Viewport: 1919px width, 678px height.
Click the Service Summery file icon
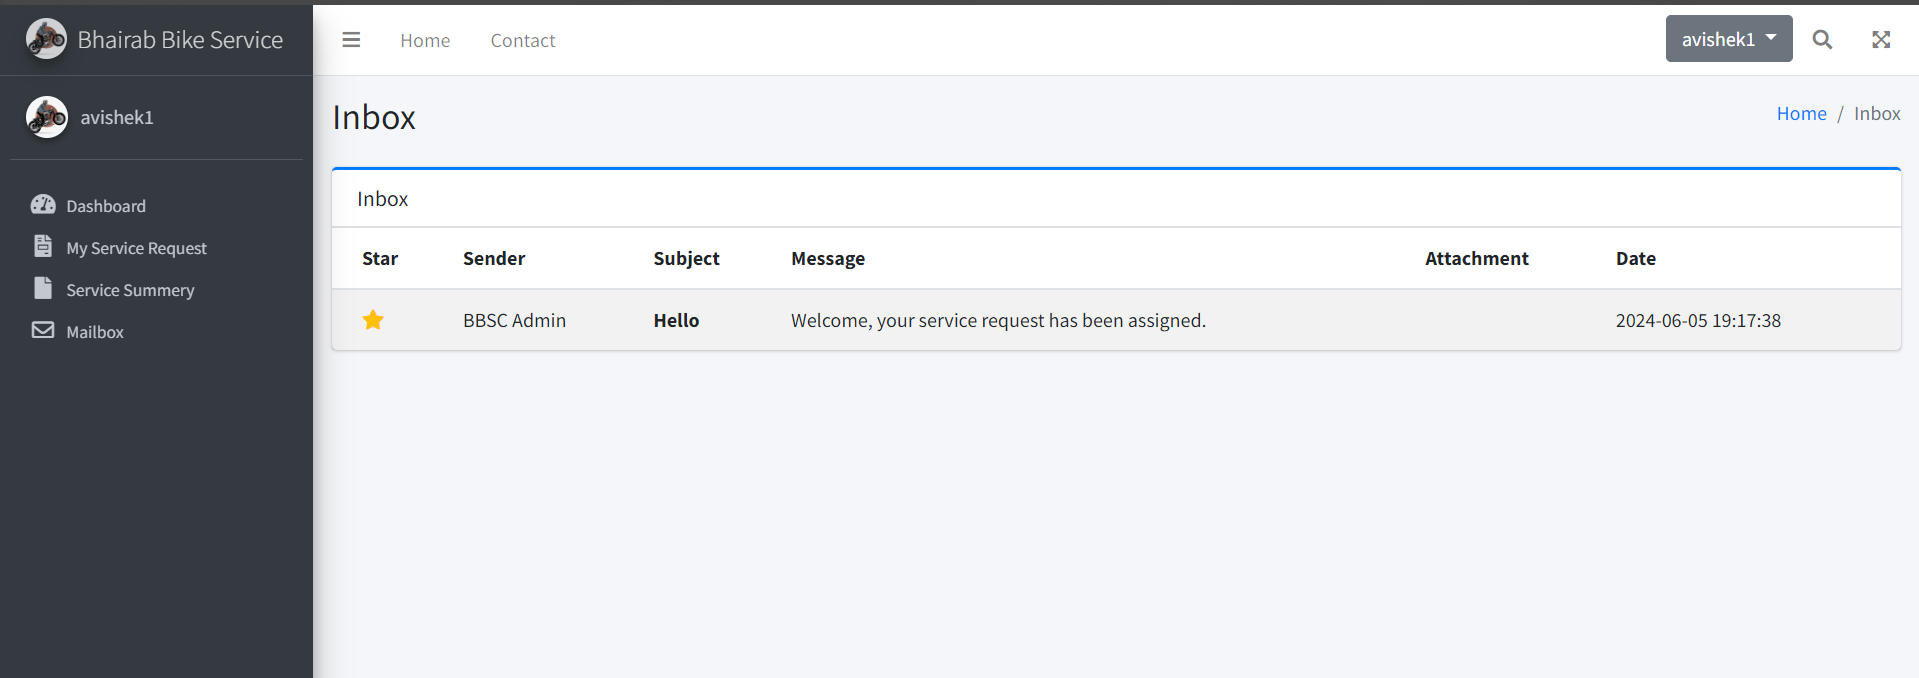(x=43, y=288)
